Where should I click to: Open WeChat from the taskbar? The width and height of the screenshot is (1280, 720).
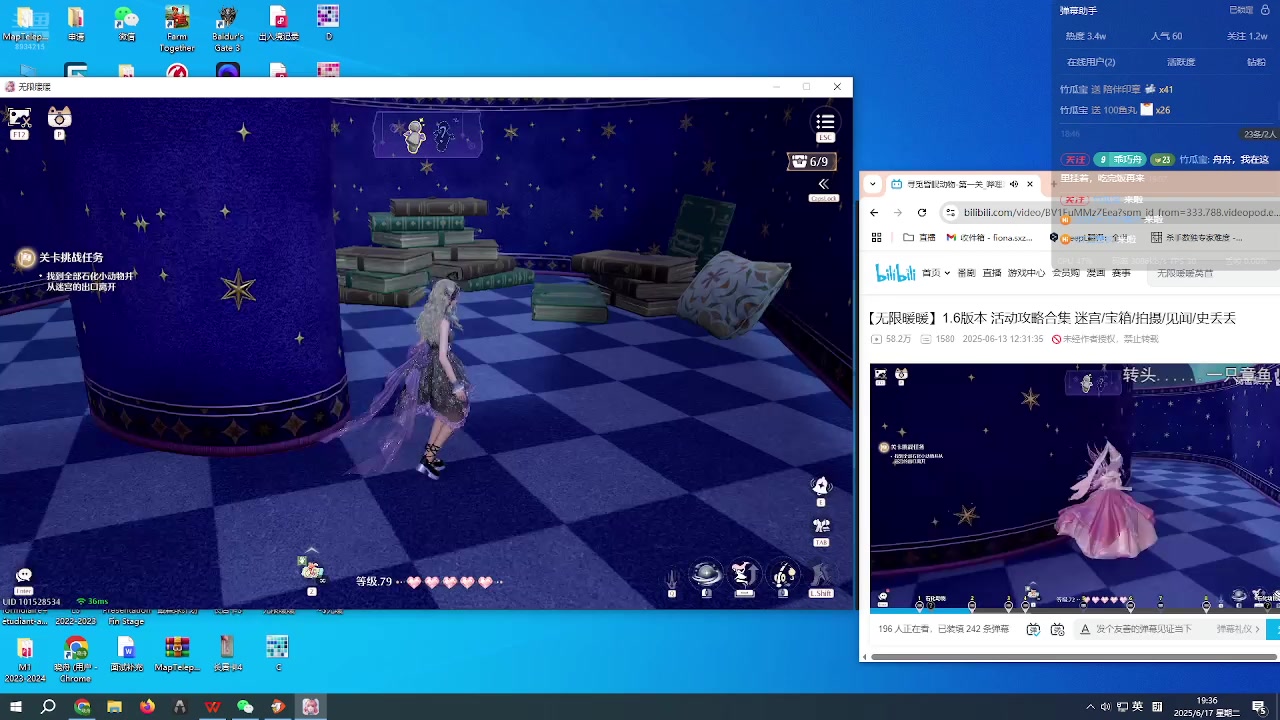click(245, 707)
